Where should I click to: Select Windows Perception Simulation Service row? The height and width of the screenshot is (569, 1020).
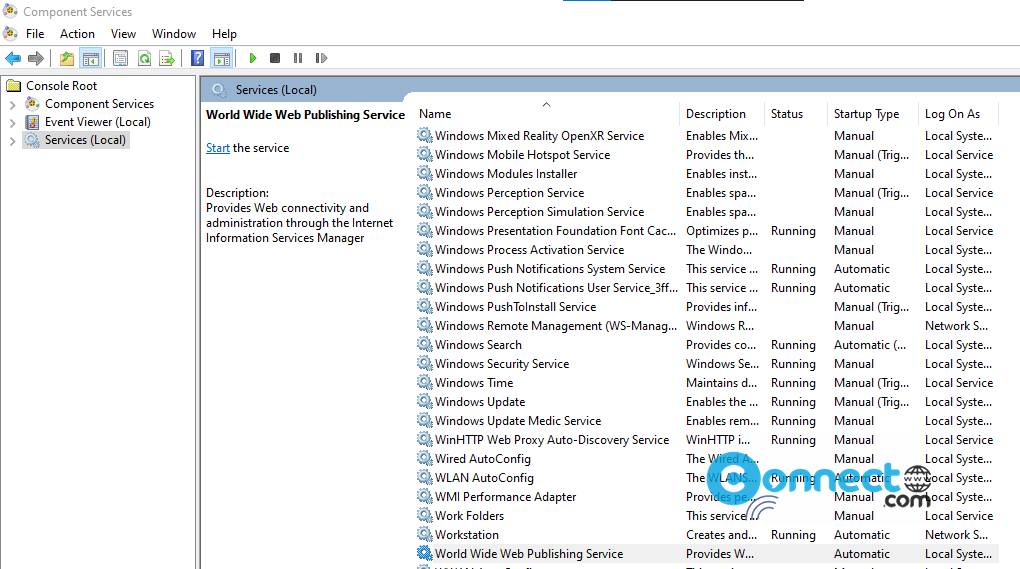click(x=706, y=211)
